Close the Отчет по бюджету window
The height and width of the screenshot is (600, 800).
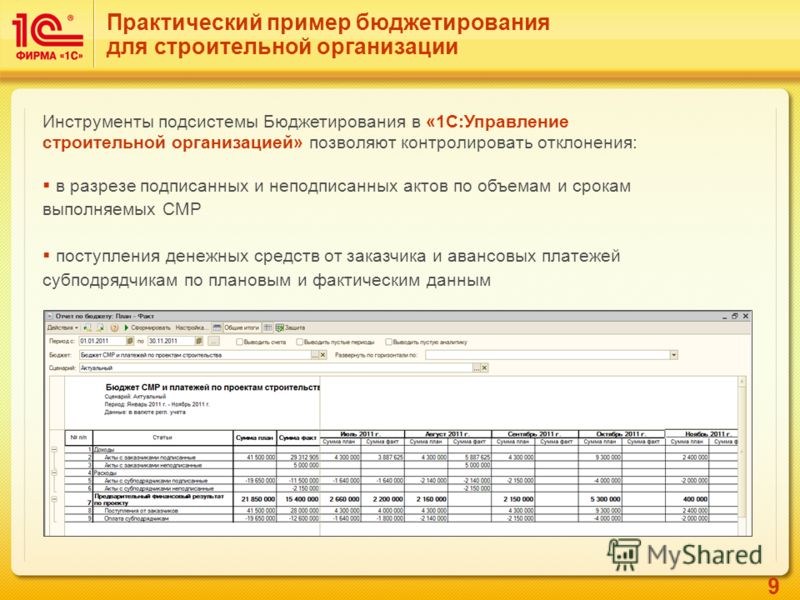coord(745,316)
